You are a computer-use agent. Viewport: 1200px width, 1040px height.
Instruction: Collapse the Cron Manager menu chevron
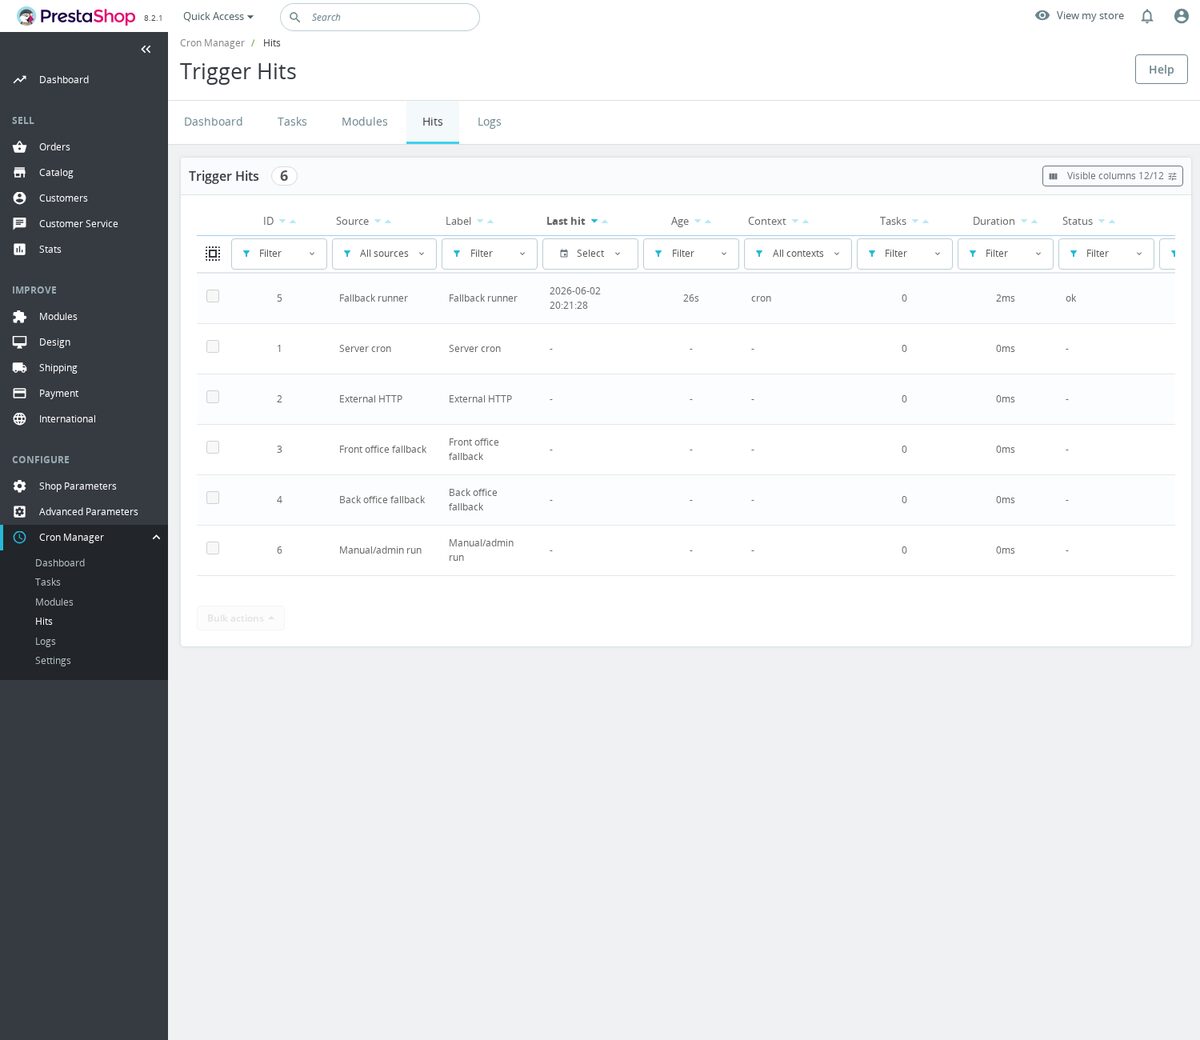pyautogui.click(x=156, y=537)
